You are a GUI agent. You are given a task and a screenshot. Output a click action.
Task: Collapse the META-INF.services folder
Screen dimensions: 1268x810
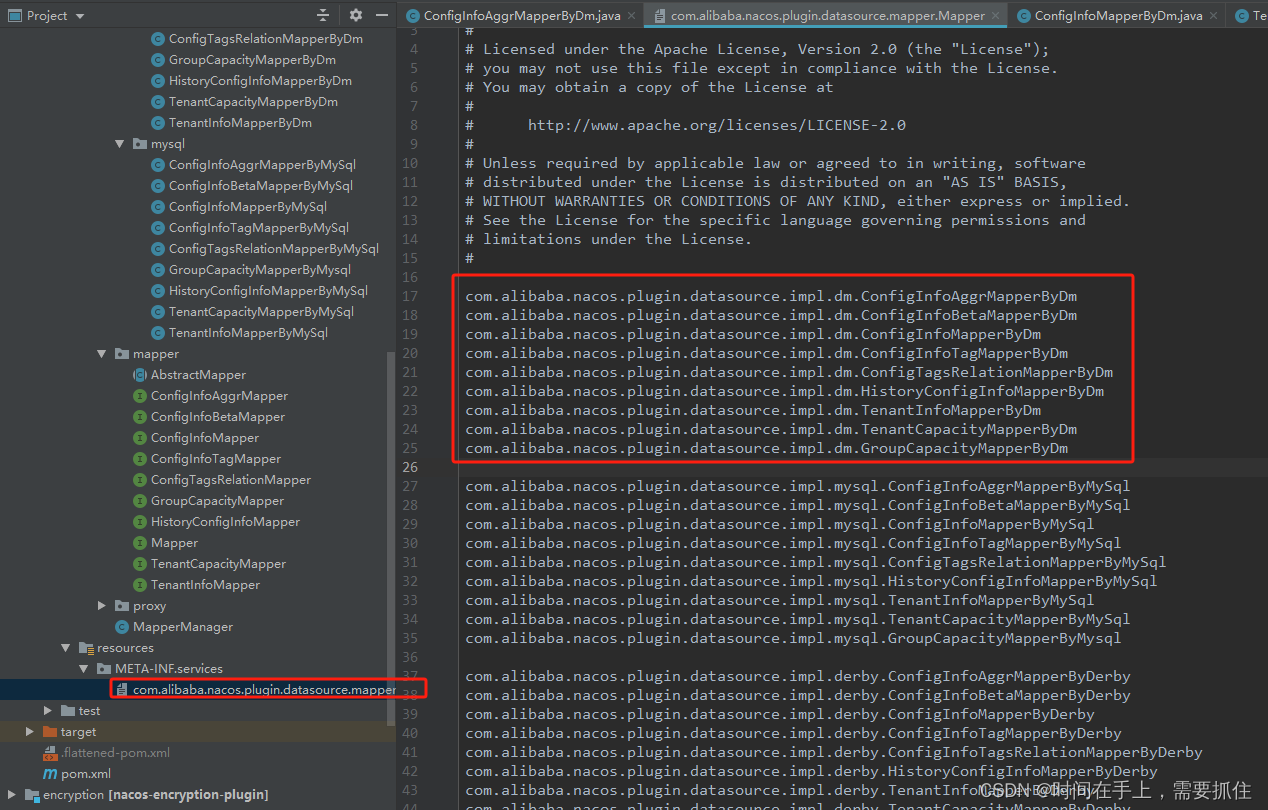(84, 669)
